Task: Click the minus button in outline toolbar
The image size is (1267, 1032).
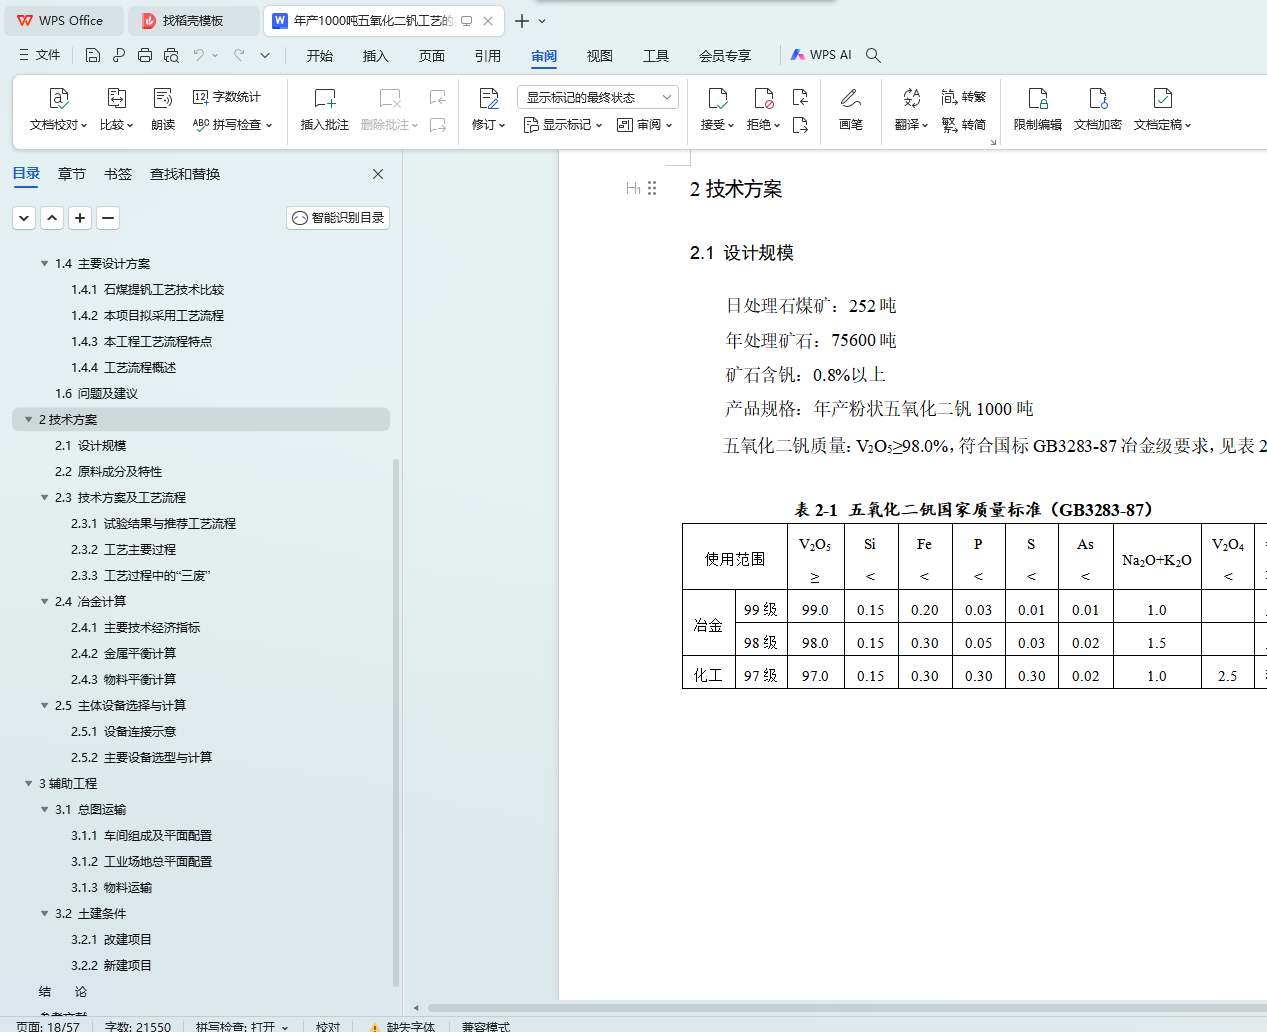Action: (108, 218)
